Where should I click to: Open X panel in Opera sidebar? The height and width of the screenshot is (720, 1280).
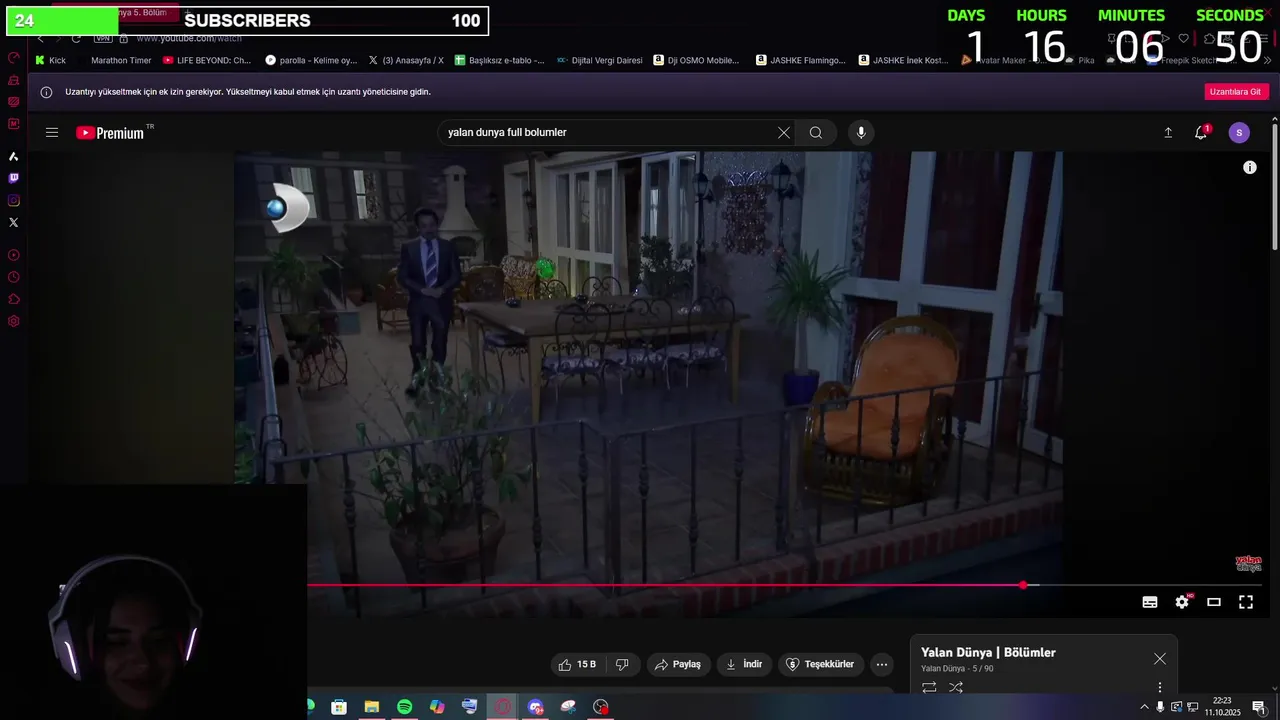pos(13,222)
